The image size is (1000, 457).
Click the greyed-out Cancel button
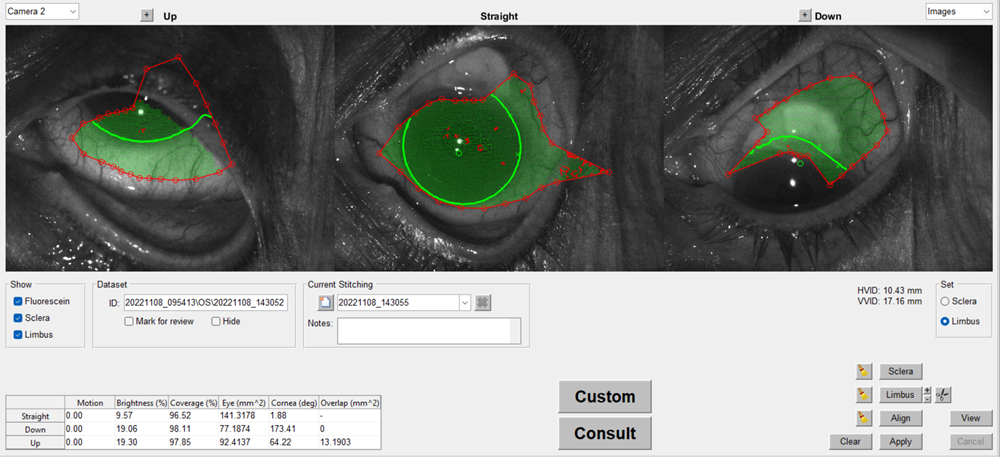pyautogui.click(x=971, y=441)
